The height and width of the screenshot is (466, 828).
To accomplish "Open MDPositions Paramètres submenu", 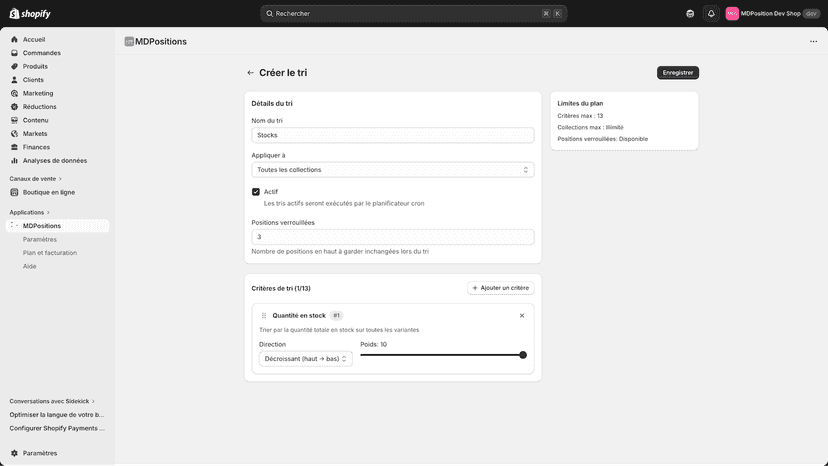I will (x=40, y=239).
